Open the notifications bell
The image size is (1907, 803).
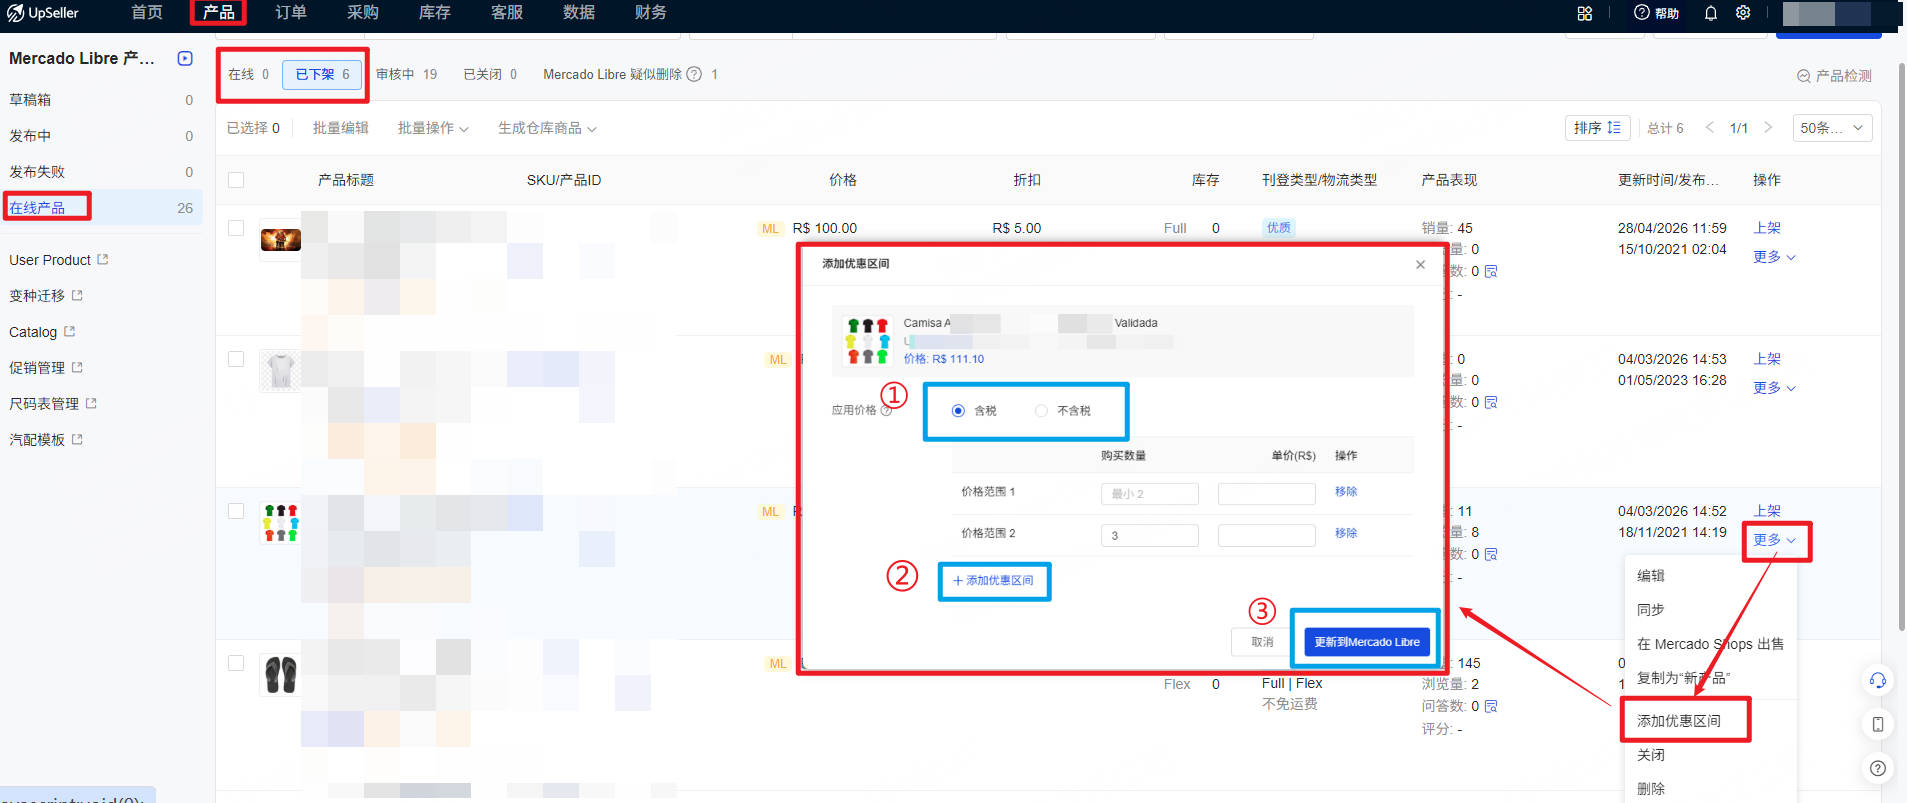coord(1711,13)
